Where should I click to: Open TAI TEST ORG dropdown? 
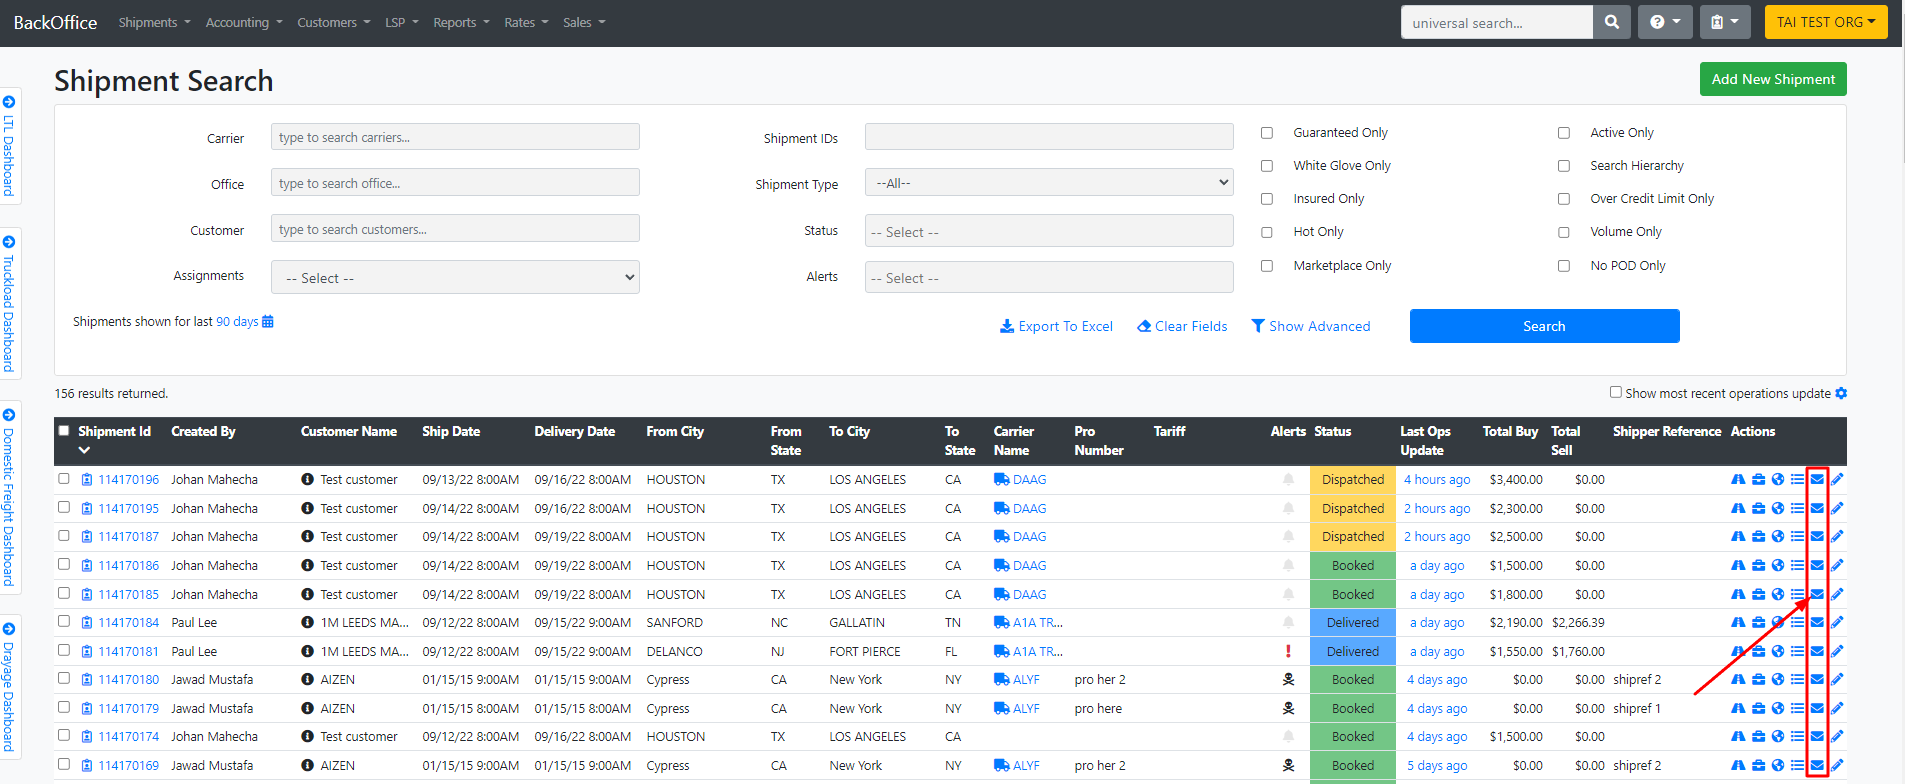tap(1826, 22)
